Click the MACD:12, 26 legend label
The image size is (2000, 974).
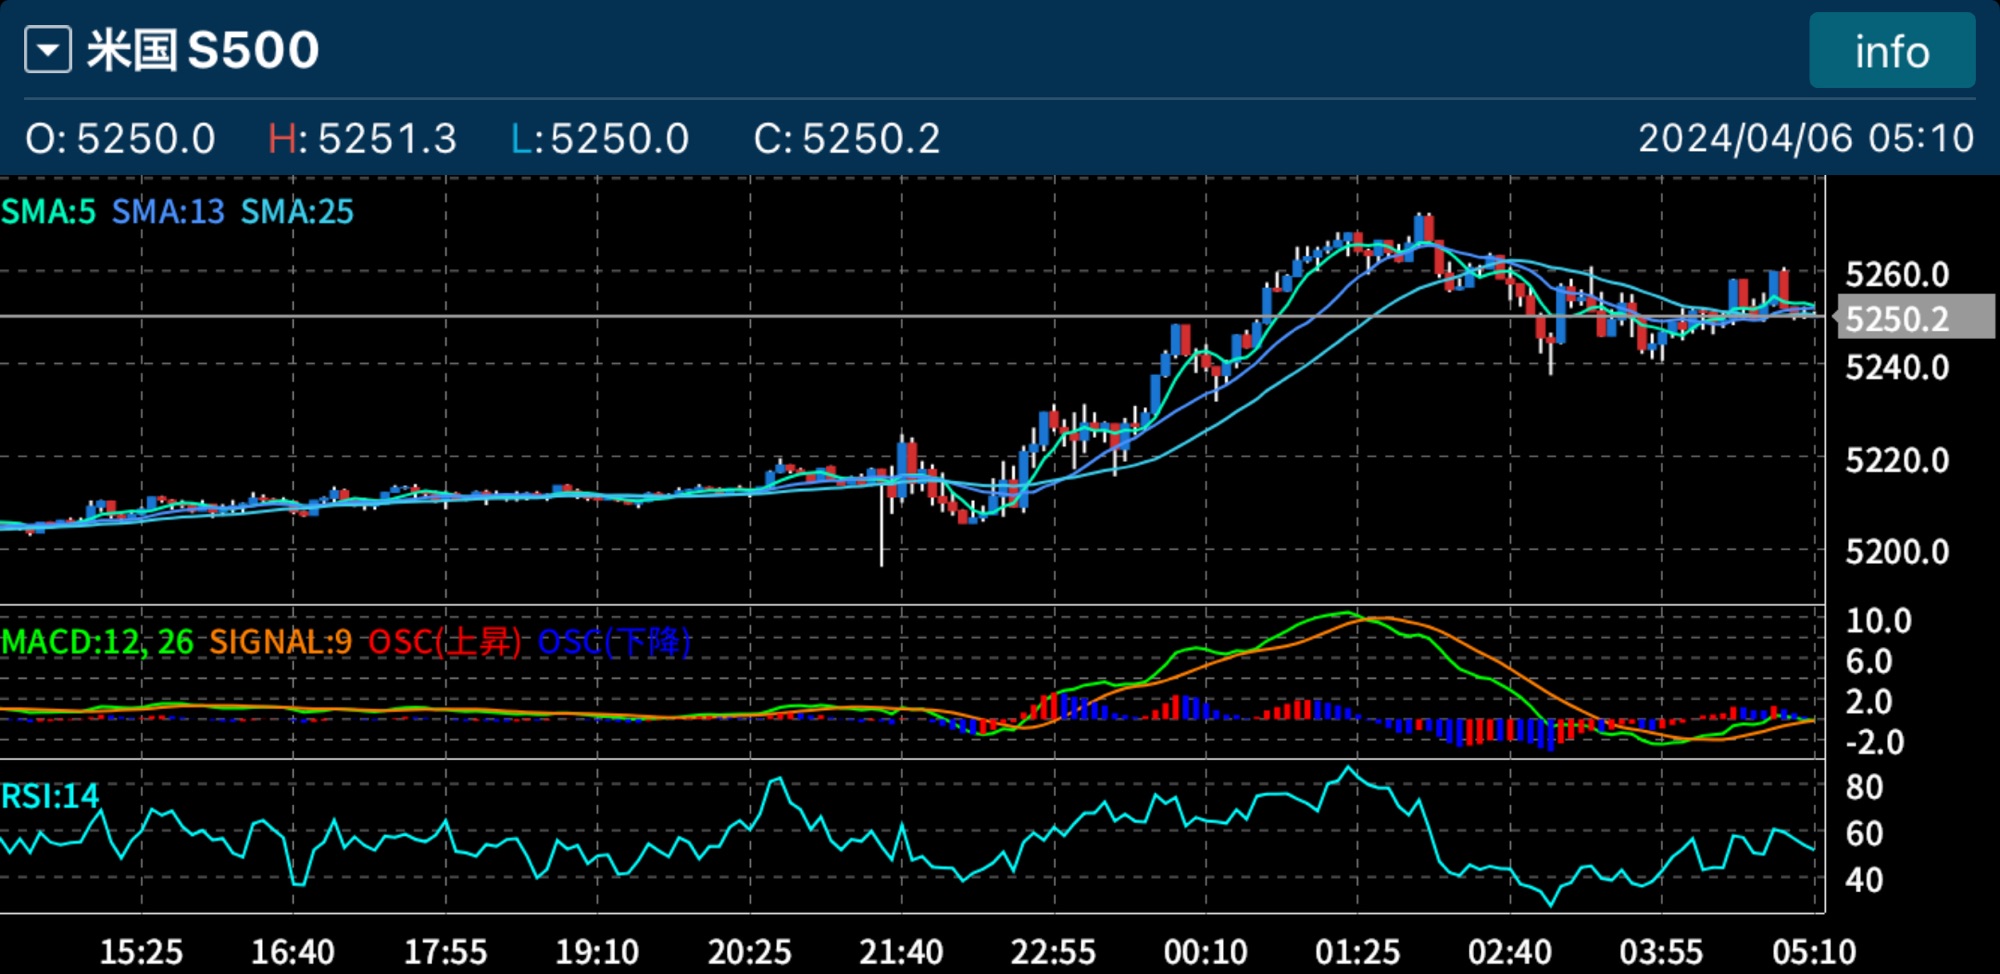coord(98,642)
